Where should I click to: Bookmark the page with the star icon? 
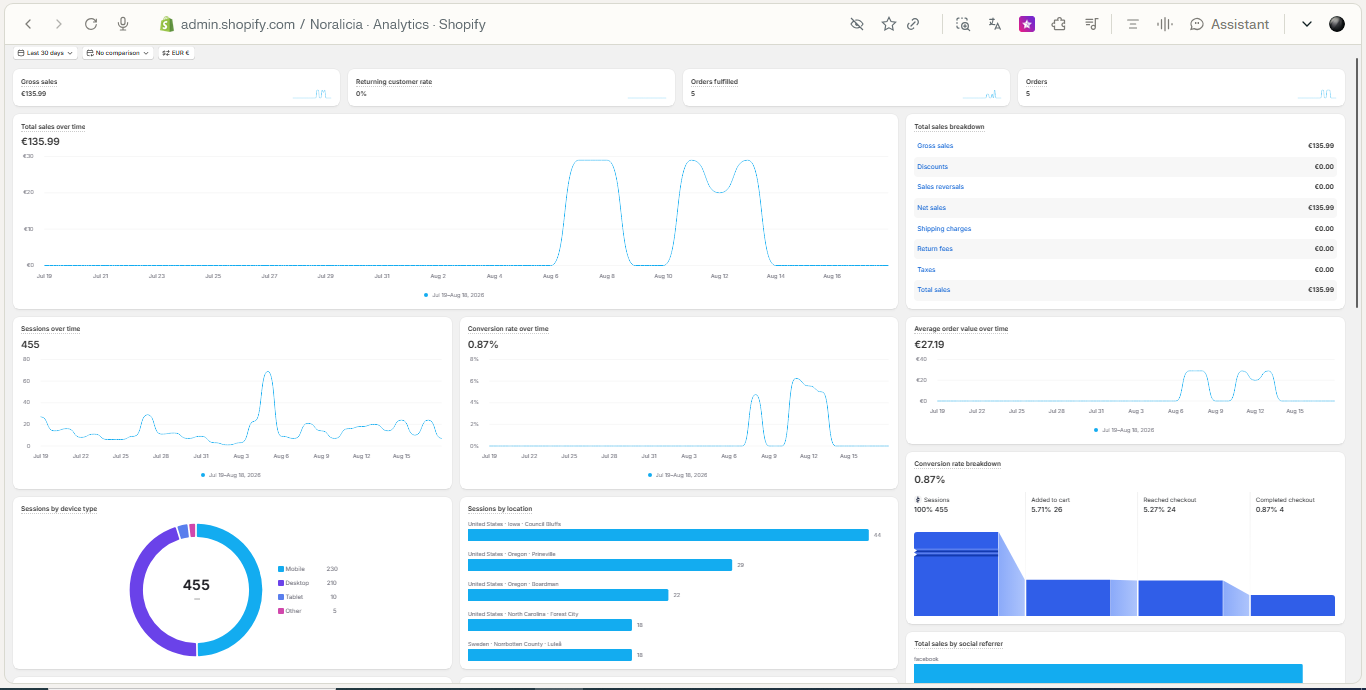(x=888, y=24)
